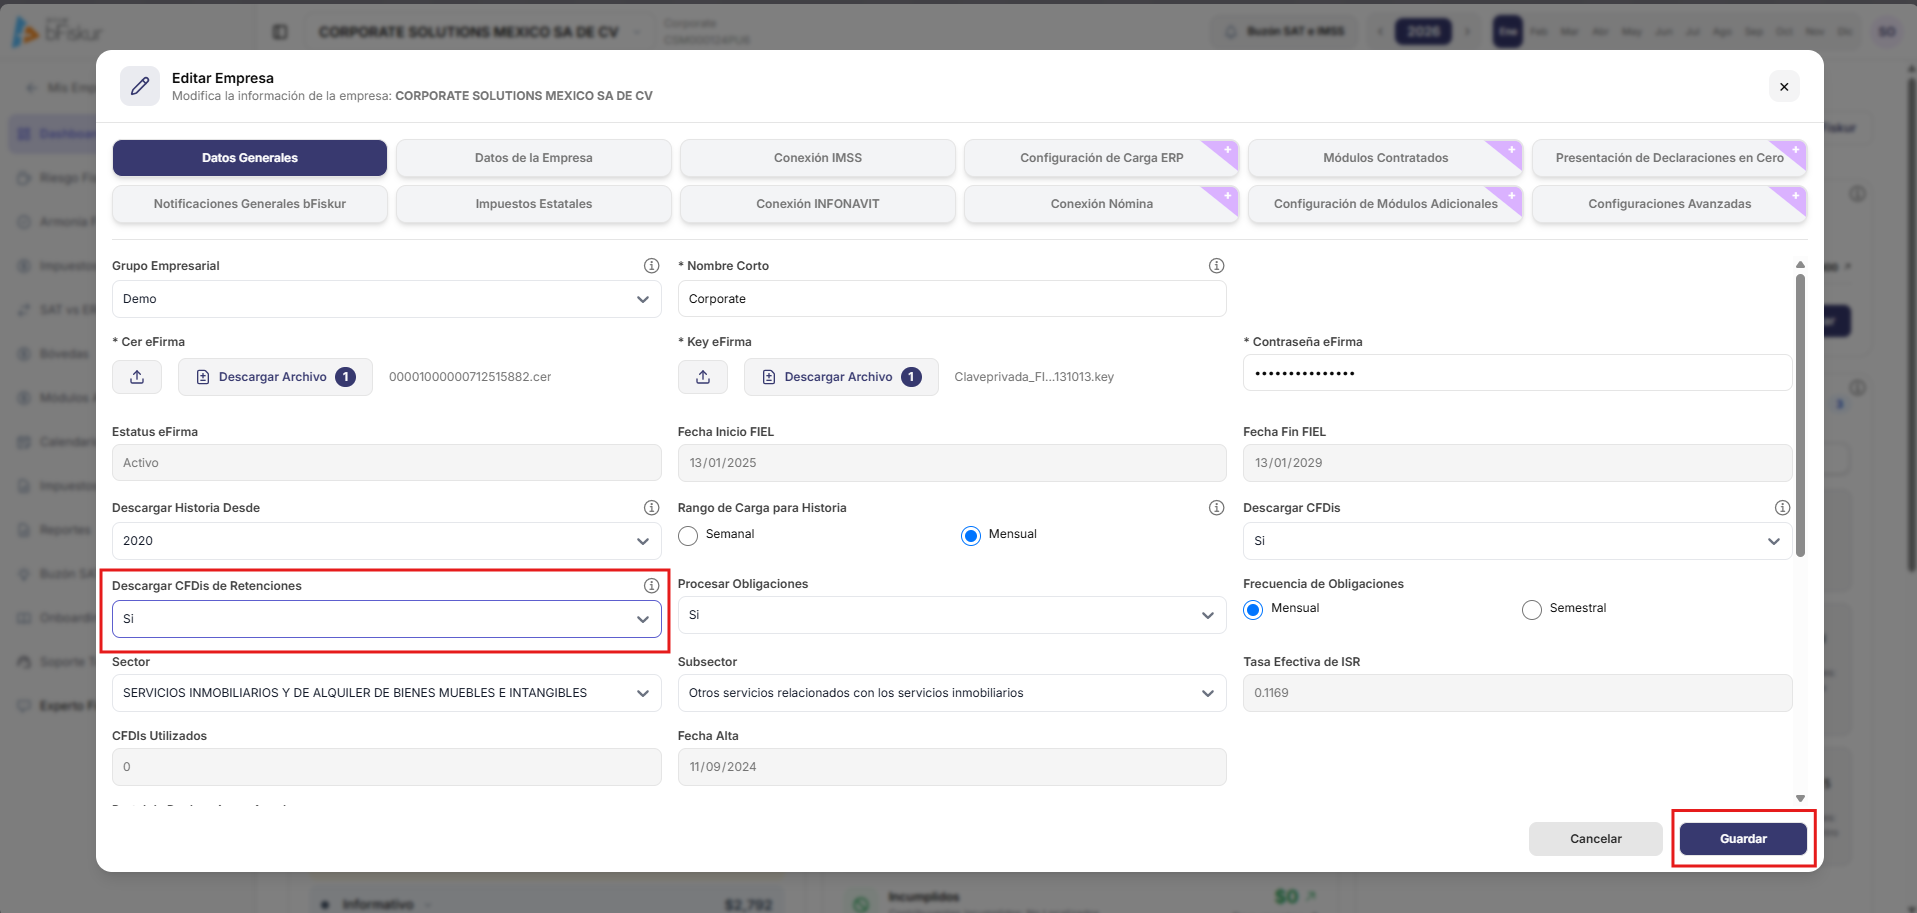This screenshot has width=1917, height=913.
Task: Open the Sector dropdown
Action: pos(386,693)
